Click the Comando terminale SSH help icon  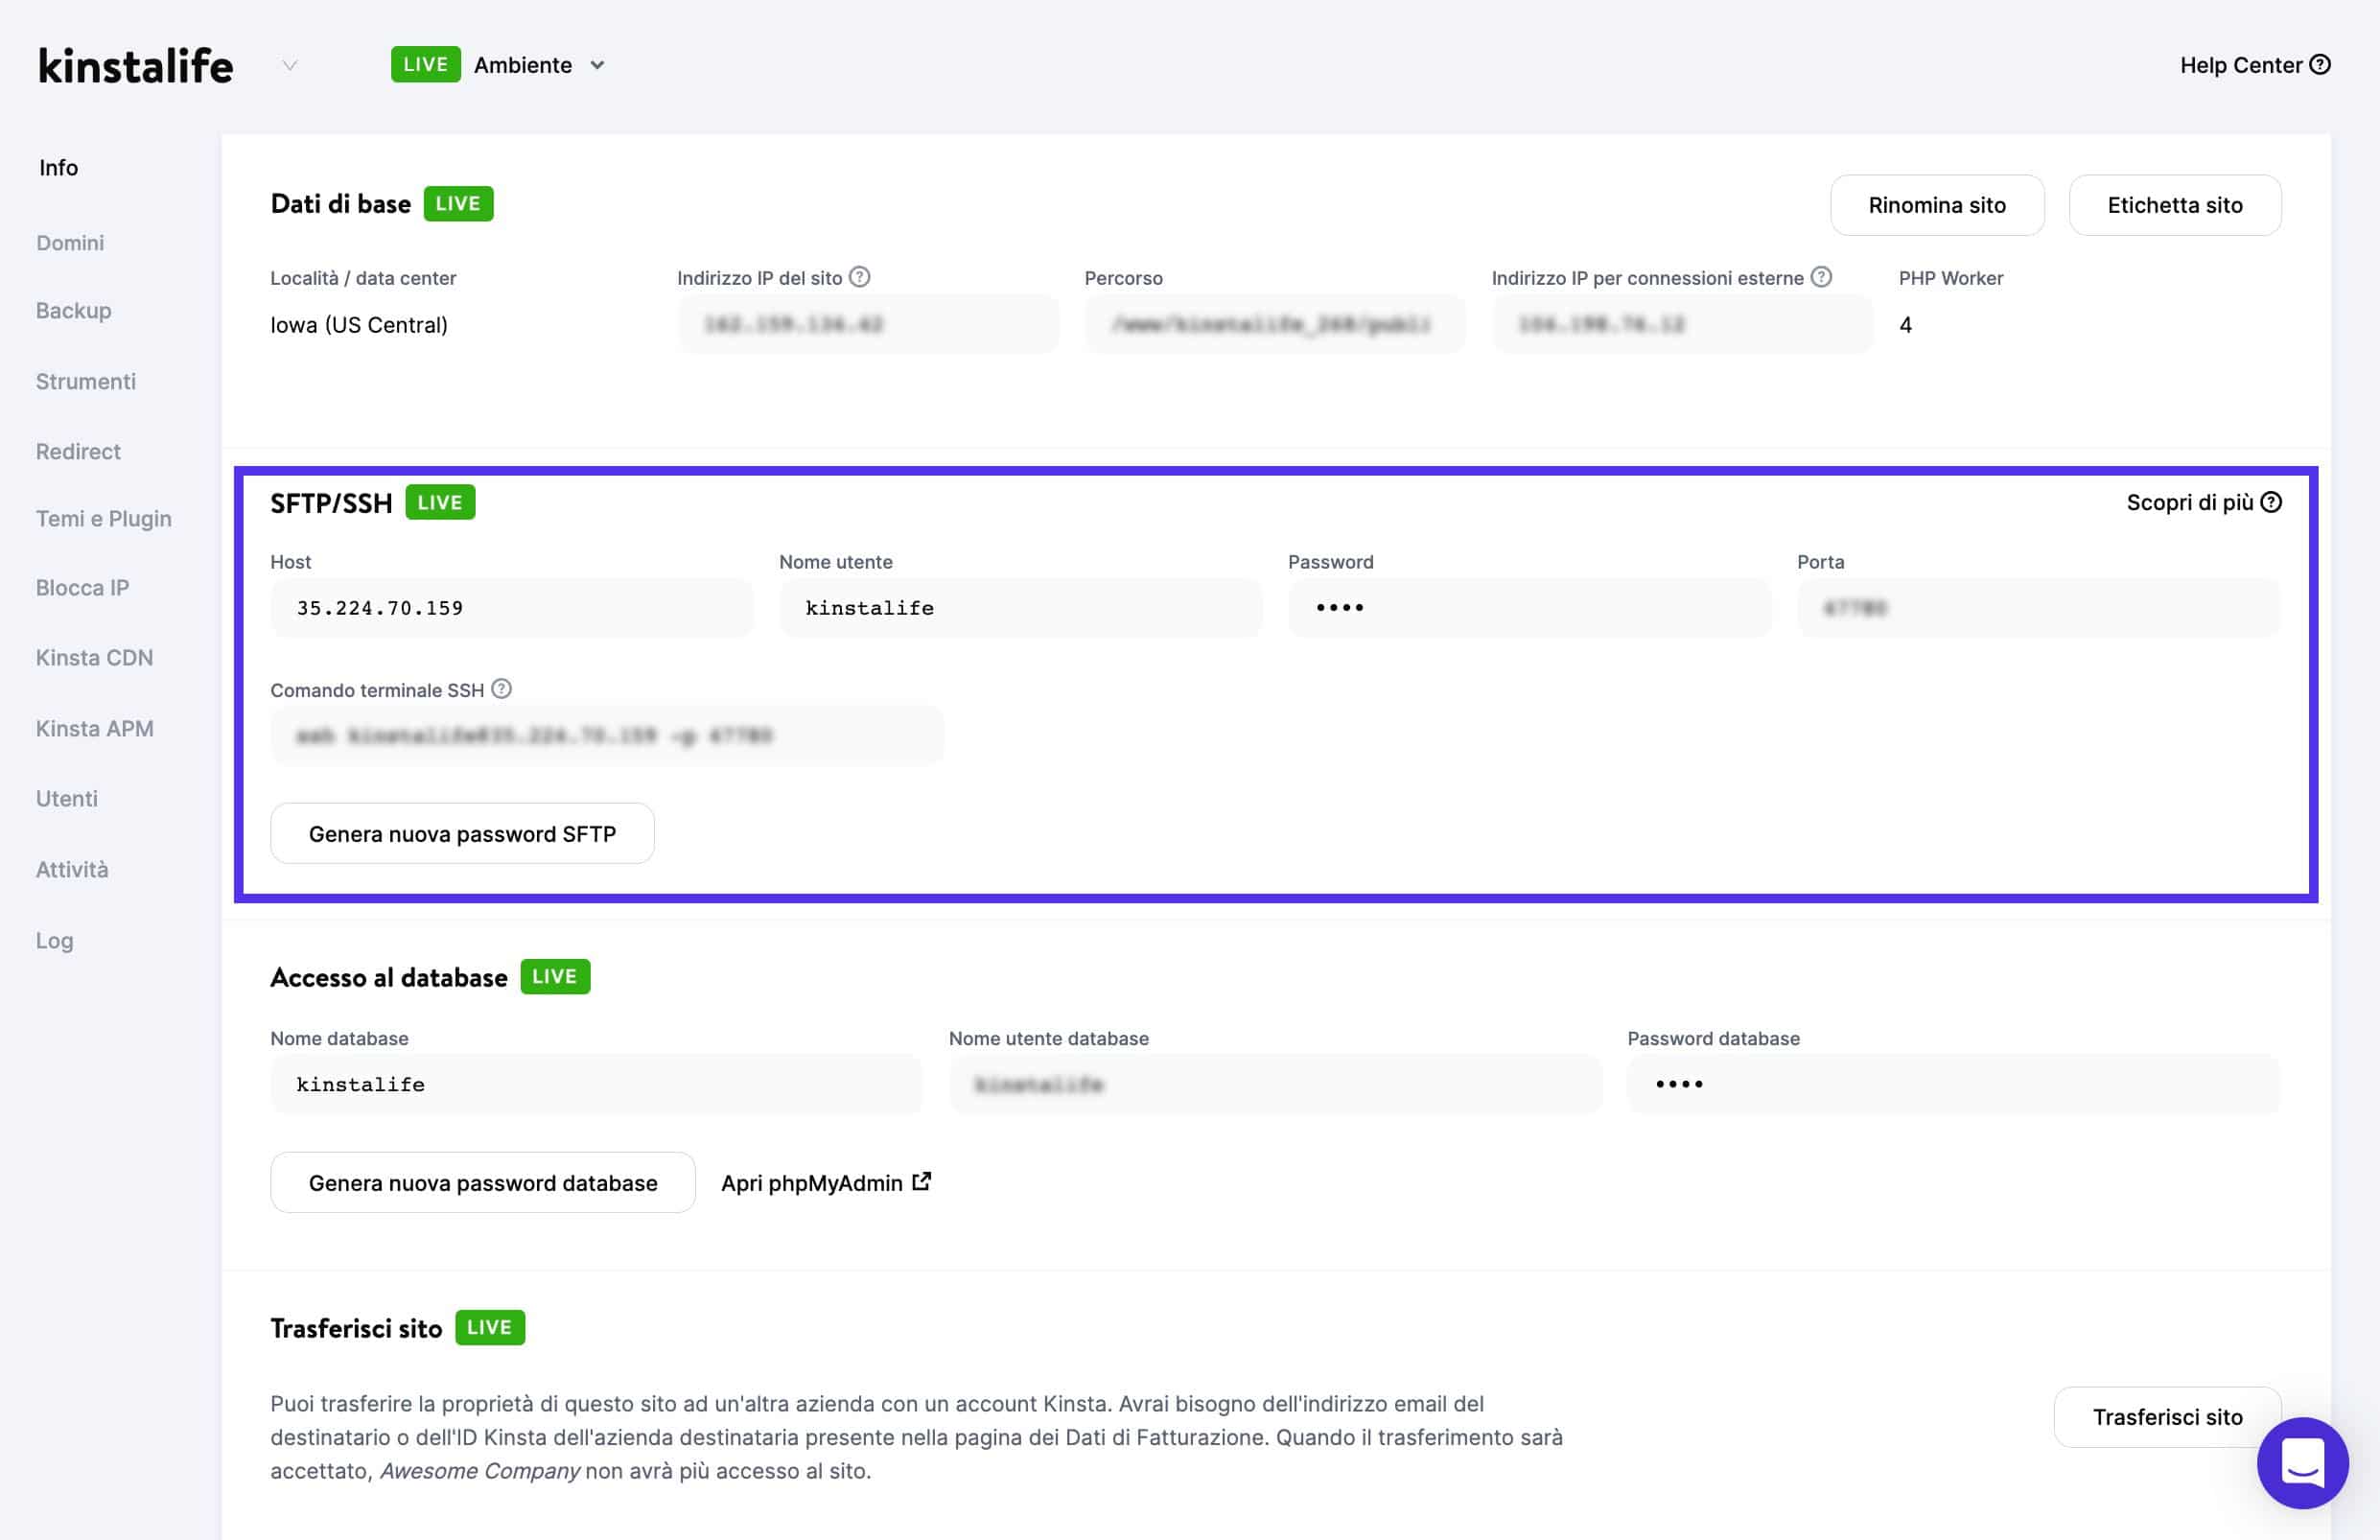(x=501, y=688)
